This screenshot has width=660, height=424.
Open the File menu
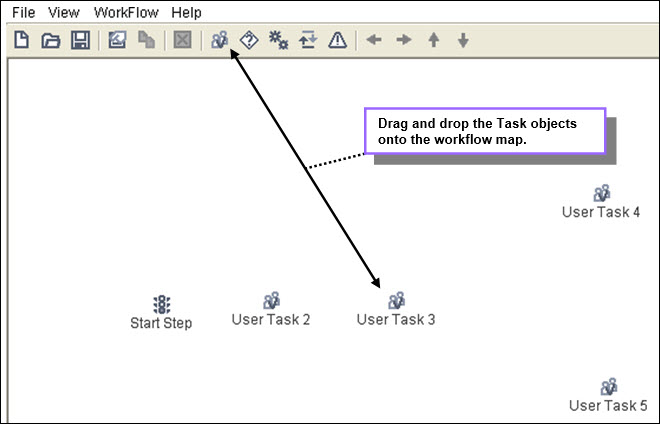pyautogui.click(x=23, y=13)
